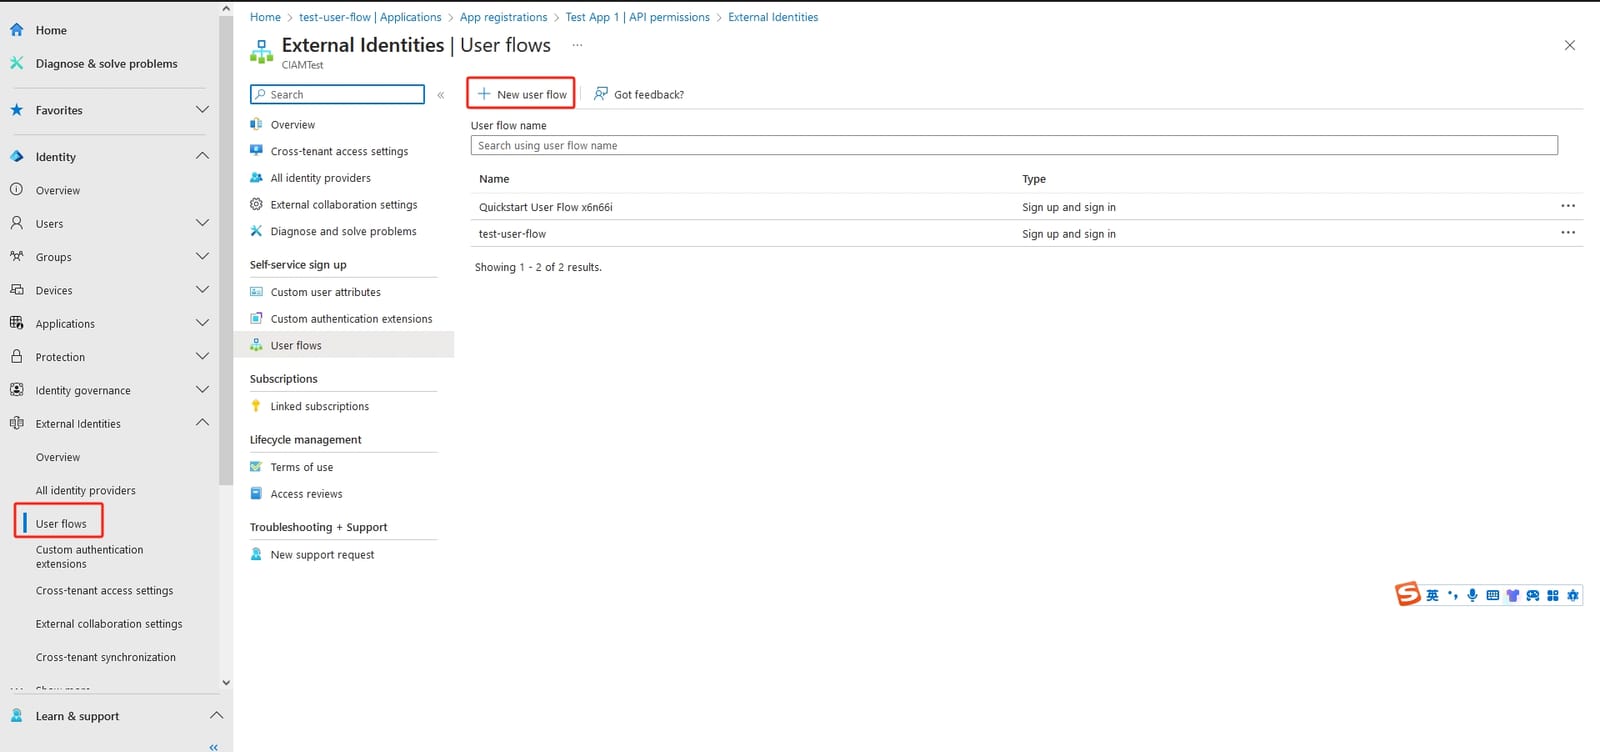Viewport: 1600px width, 752px height.
Task: Click the Got feedback person icon
Action: [x=601, y=93]
